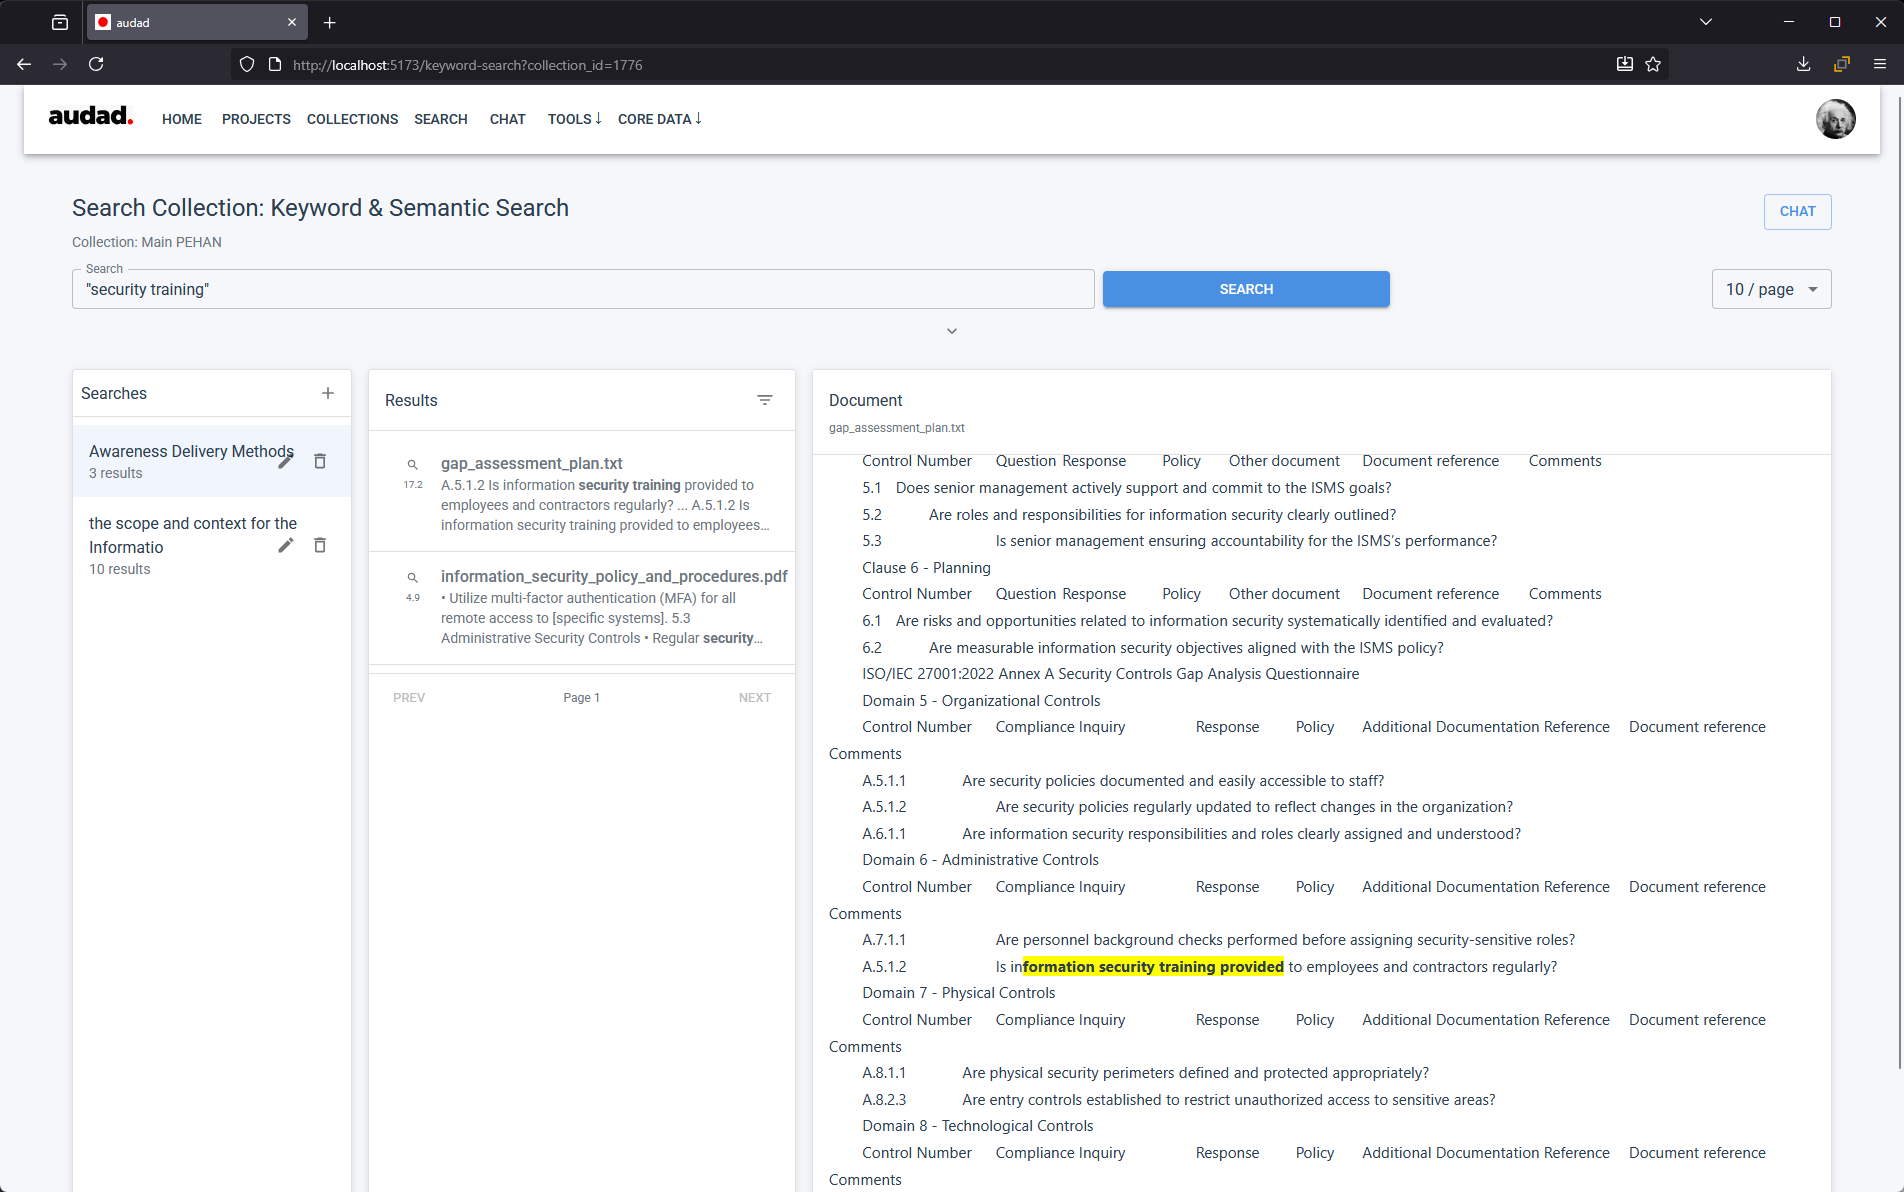Image resolution: width=1904 pixels, height=1192 pixels.
Task: Go to the NEXT results page
Action: (755, 697)
